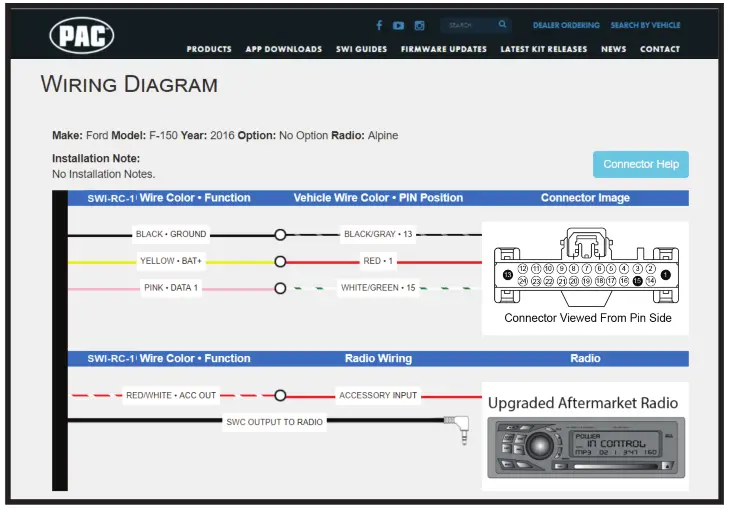Click Connector Viewed From Pin Side caption
729x510 pixels.
588,318
